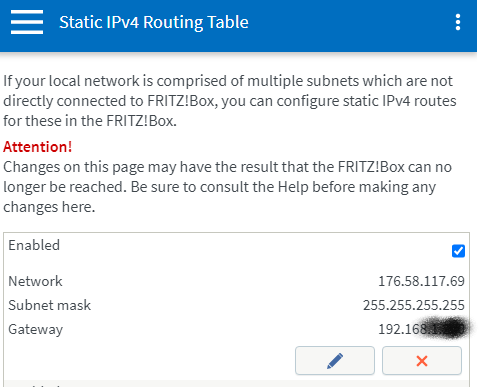The width and height of the screenshot is (480, 387).
Task: Click the partially visible row below the buttons
Action: coord(237,383)
